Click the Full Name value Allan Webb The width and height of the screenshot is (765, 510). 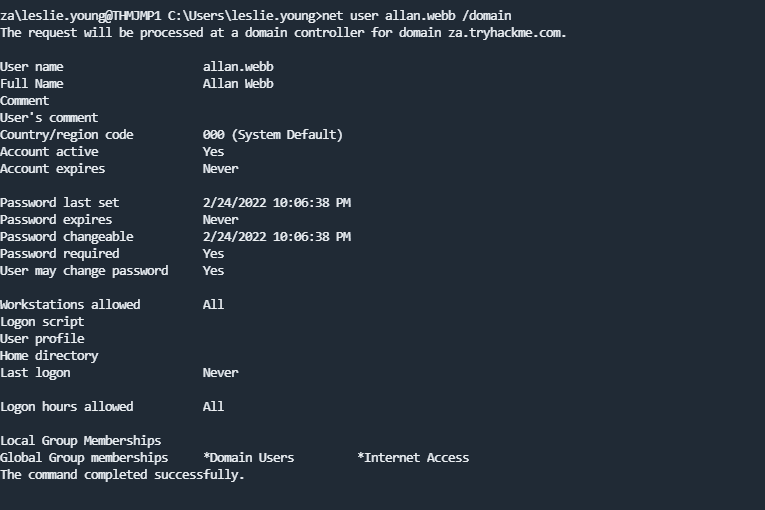[x=238, y=84]
